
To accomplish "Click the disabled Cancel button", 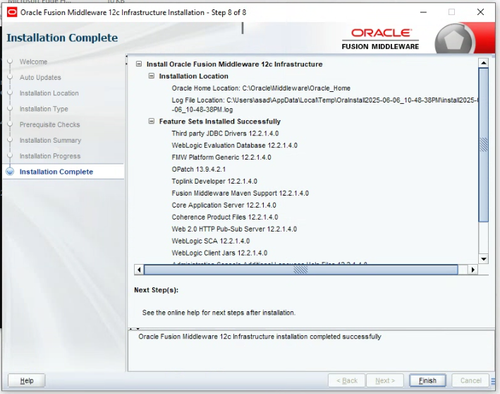I will pos(470,380).
